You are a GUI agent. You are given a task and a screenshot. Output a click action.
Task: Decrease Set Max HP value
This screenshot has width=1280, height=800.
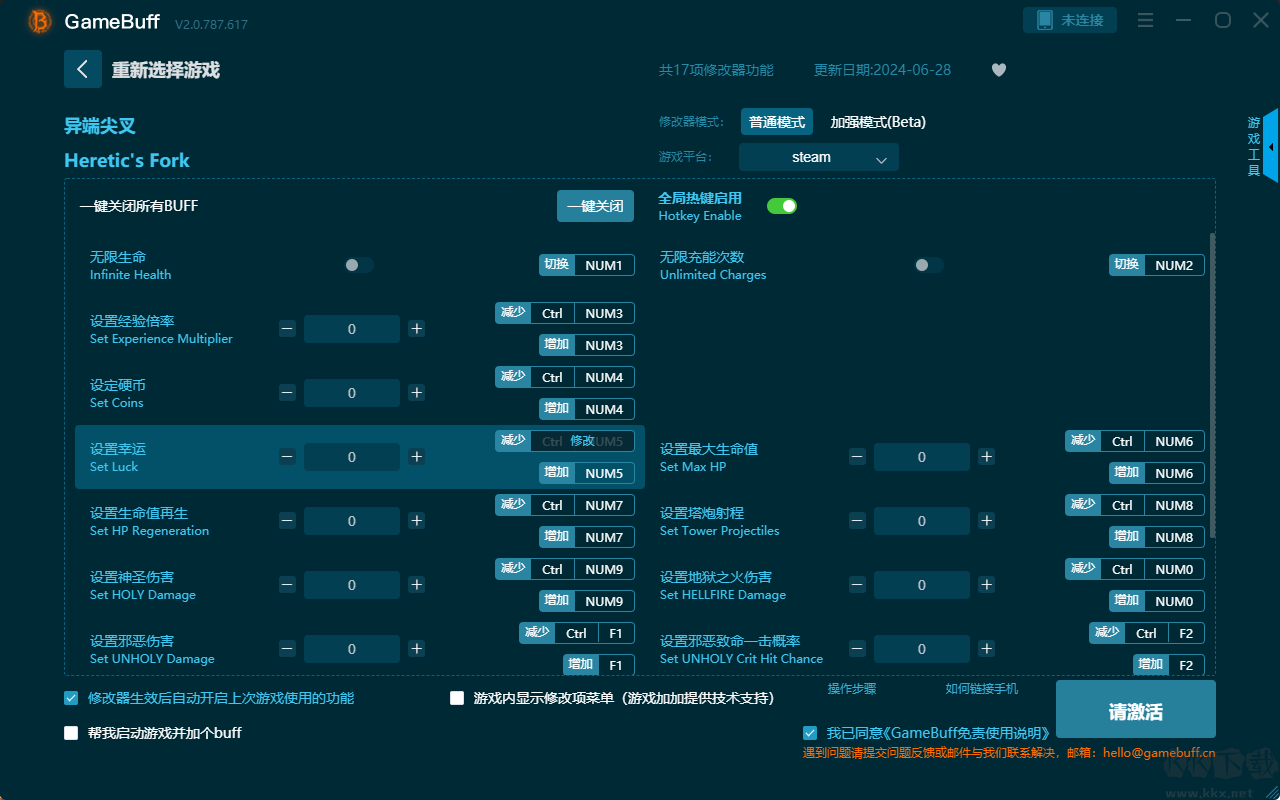[x=857, y=457]
